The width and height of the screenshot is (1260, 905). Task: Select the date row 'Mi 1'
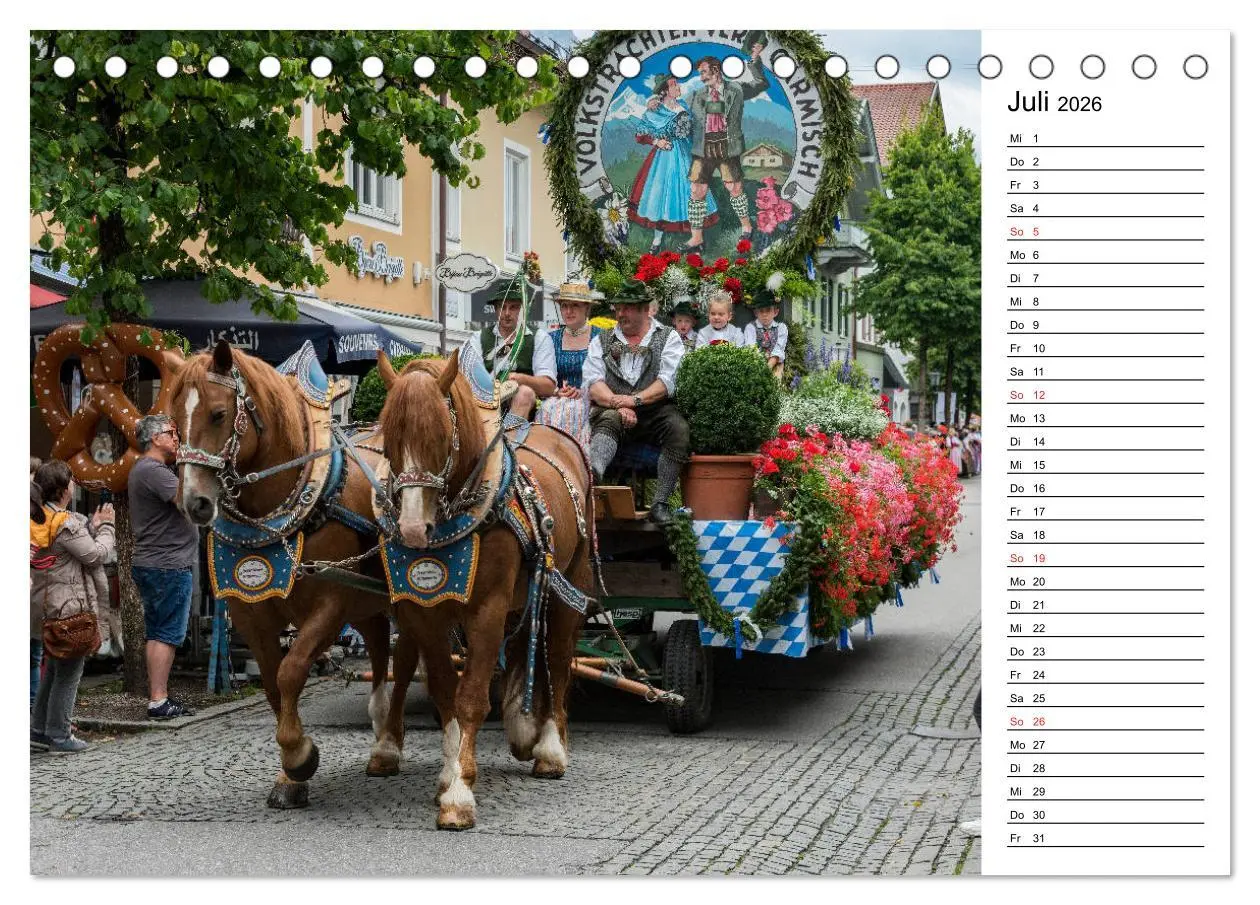(1105, 138)
